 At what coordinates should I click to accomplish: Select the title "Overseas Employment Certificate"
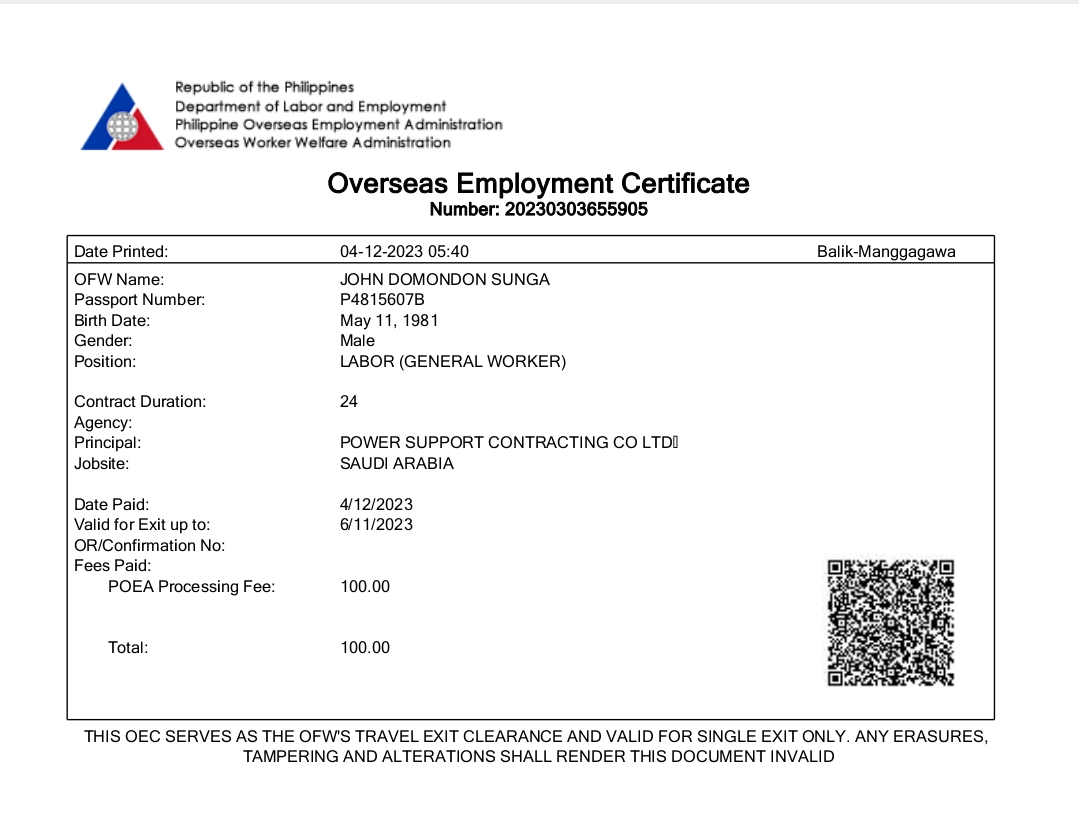pos(538,184)
